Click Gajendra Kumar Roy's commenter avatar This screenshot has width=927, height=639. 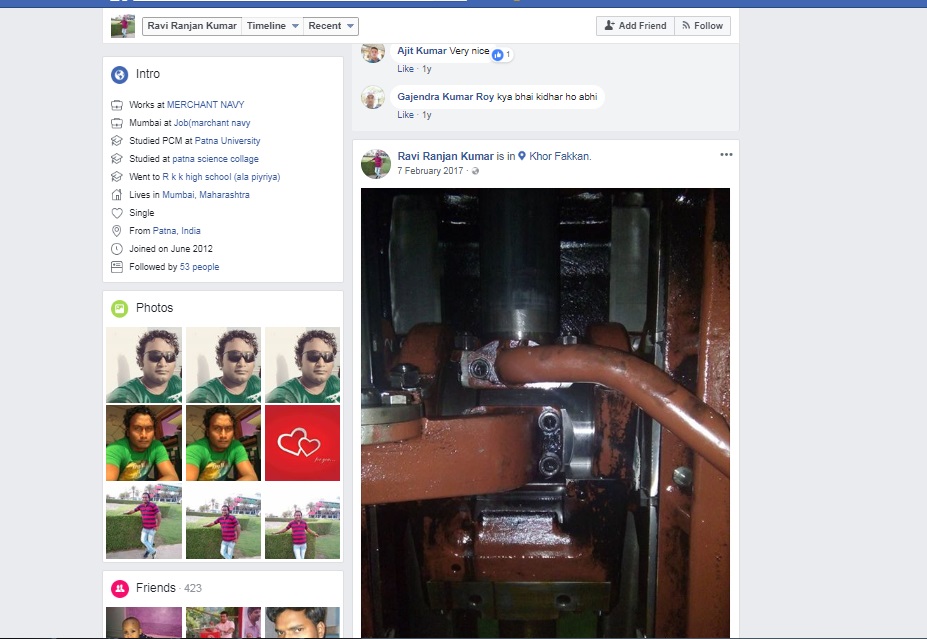[373, 97]
